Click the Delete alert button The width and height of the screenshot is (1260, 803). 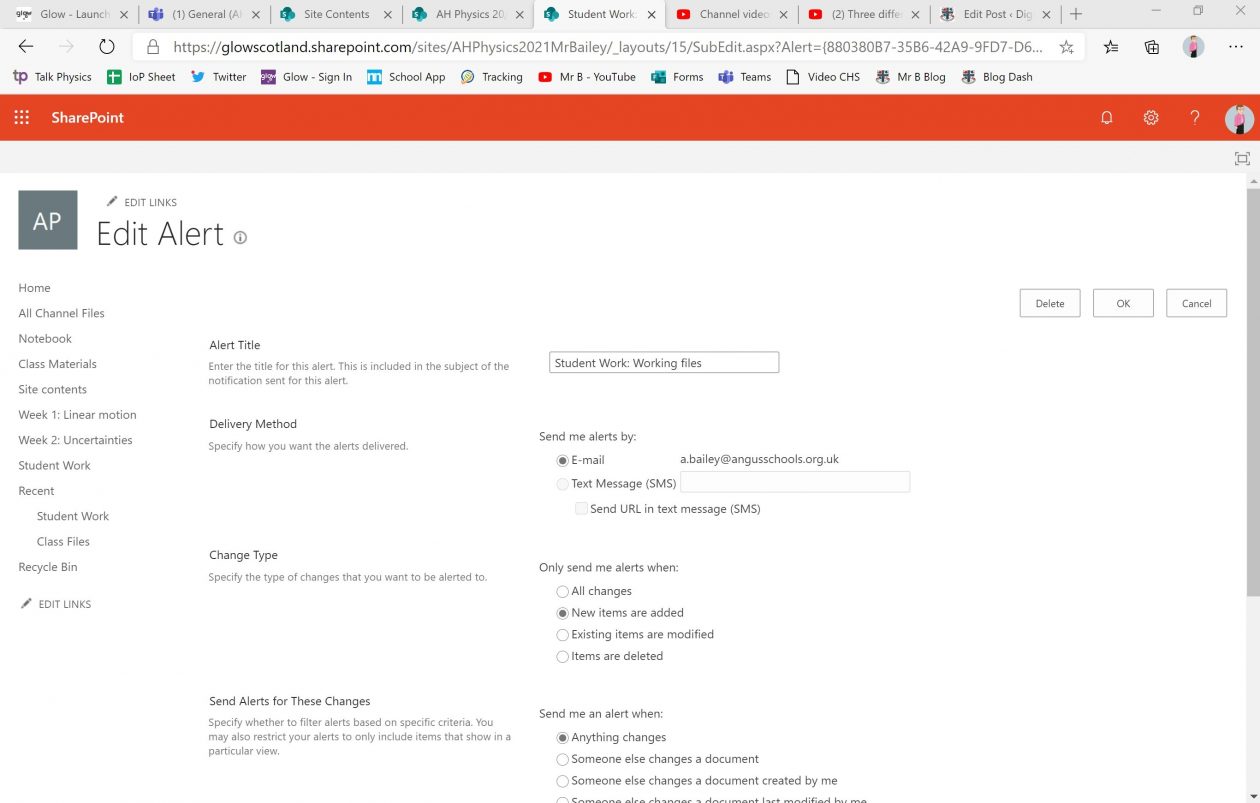pos(1050,303)
